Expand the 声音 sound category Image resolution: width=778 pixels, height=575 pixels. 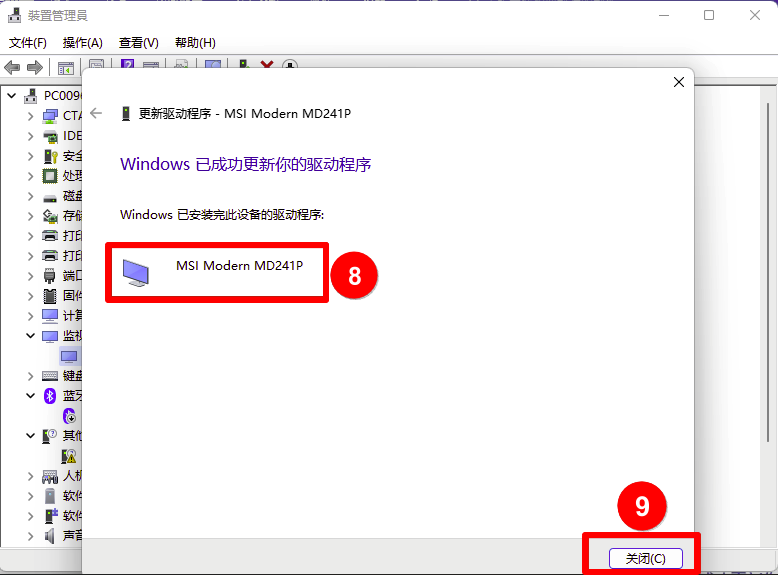click(x=31, y=536)
